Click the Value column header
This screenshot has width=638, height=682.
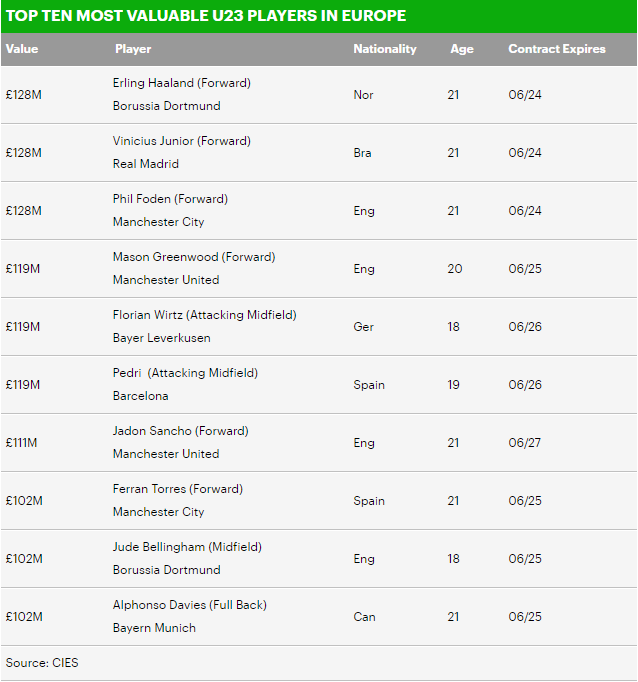click(x=21, y=49)
